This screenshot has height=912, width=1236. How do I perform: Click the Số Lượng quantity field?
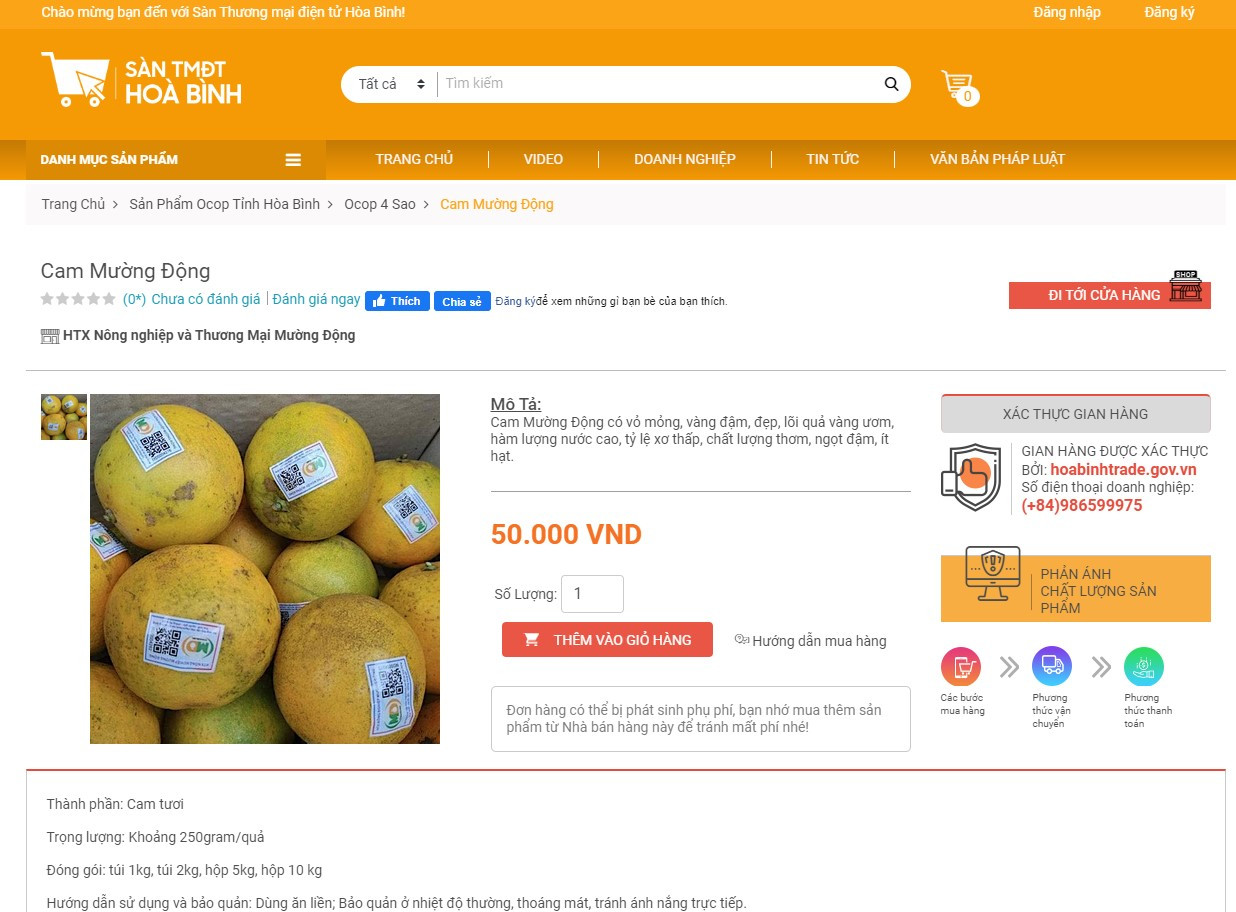pyautogui.click(x=592, y=594)
